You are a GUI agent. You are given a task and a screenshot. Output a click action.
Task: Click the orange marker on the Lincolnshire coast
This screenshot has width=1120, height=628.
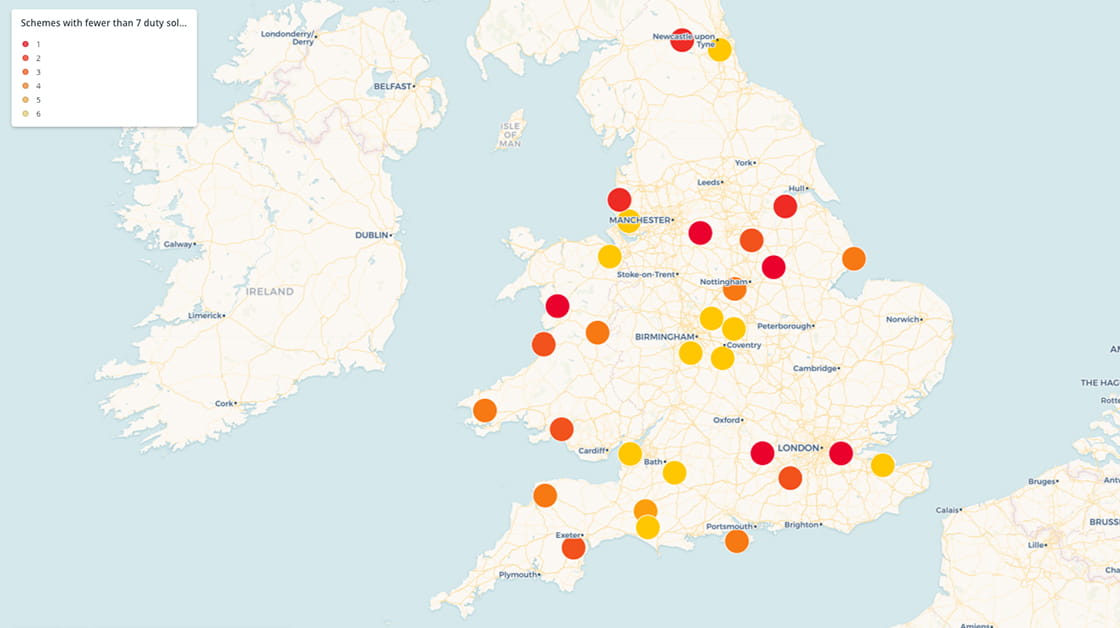tap(854, 259)
